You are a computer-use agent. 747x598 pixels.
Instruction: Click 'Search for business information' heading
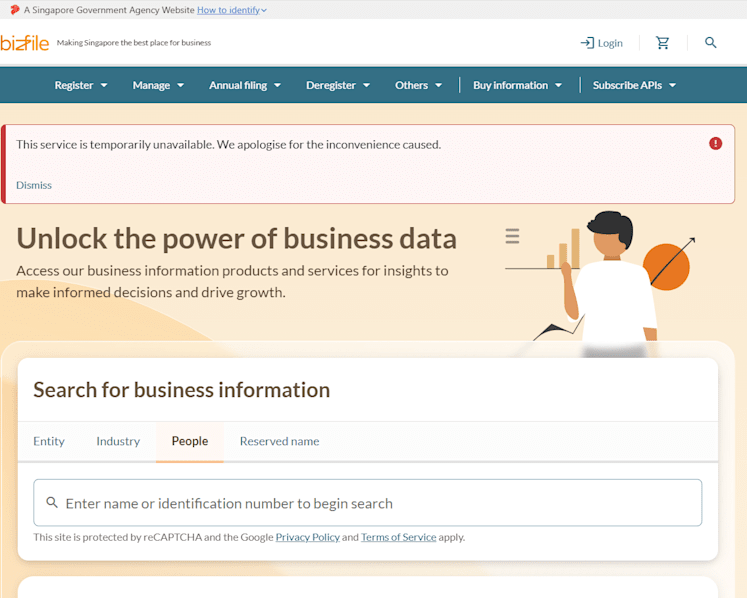[x=182, y=390]
